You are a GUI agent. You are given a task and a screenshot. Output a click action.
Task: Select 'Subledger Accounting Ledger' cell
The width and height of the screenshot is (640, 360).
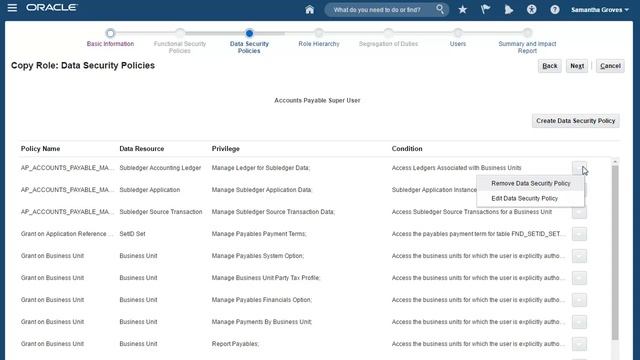pyautogui.click(x=160, y=168)
